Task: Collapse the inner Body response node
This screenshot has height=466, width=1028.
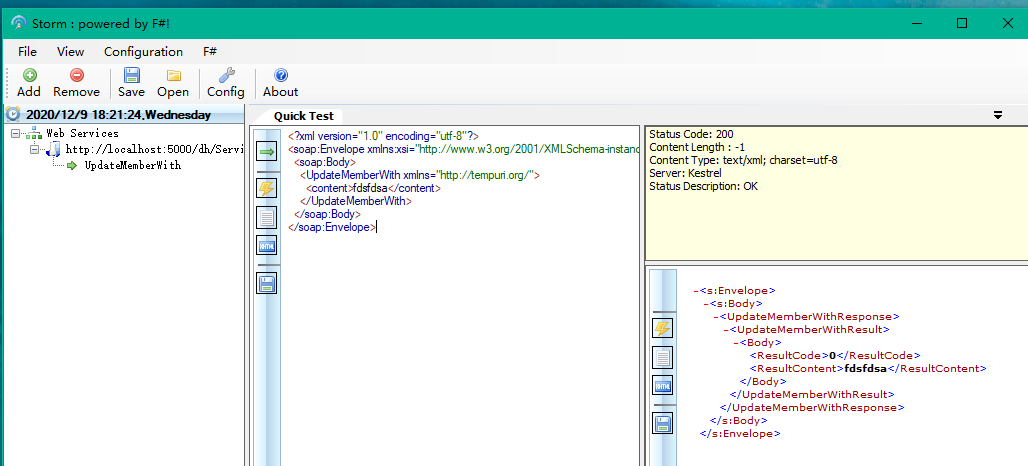Action: (x=736, y=342)
